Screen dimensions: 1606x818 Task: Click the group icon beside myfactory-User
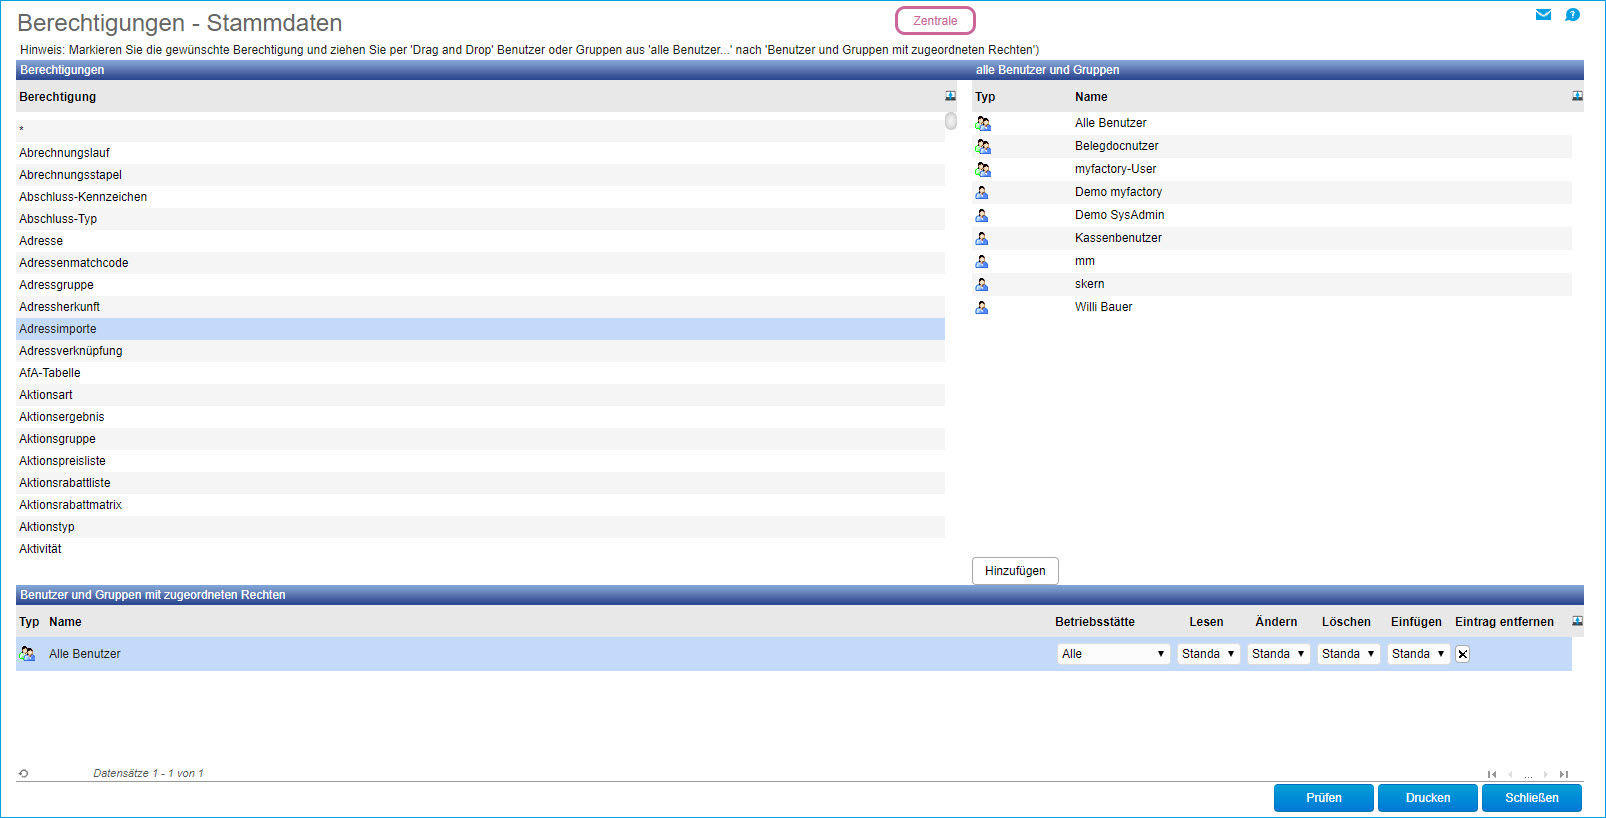(x=983, y=169)
